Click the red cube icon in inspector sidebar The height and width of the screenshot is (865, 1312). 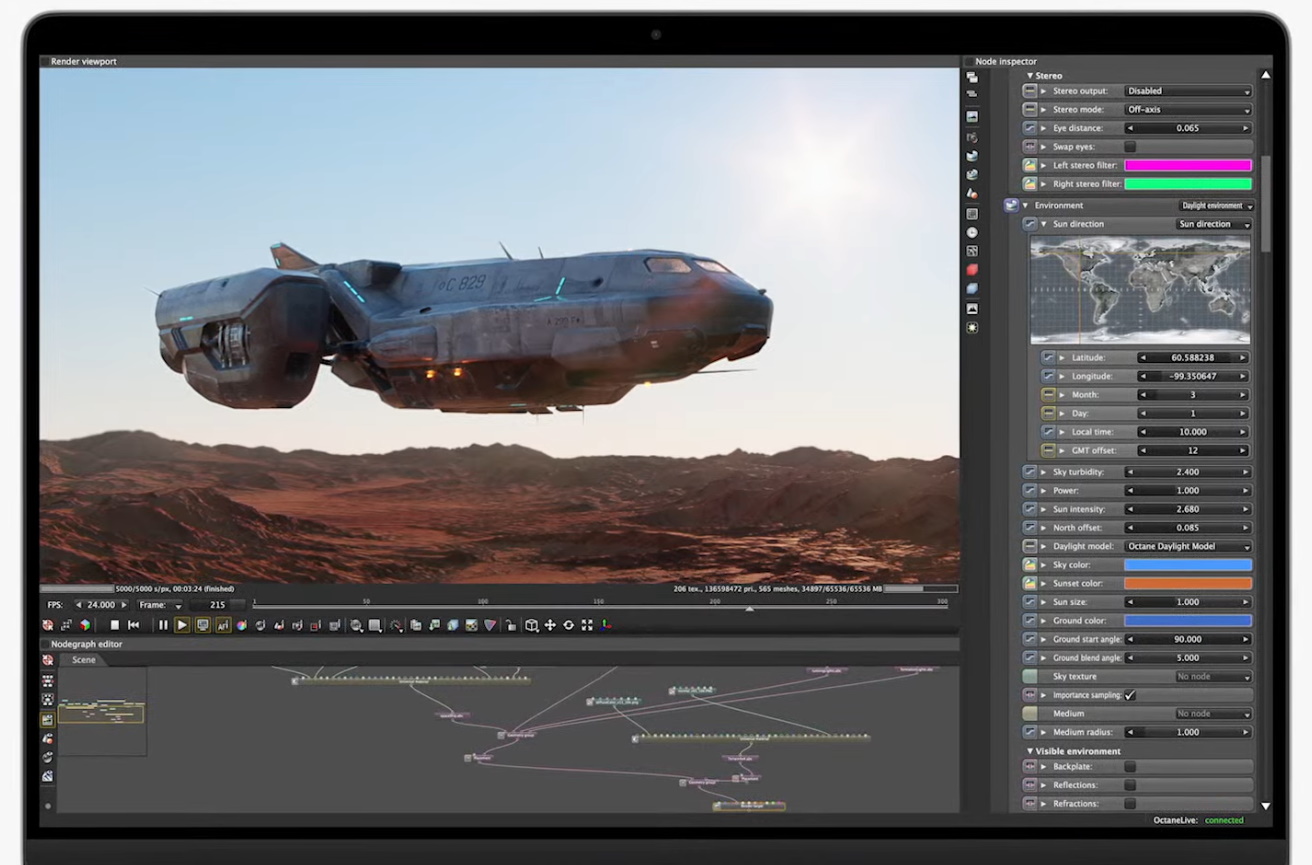[972, 270]
